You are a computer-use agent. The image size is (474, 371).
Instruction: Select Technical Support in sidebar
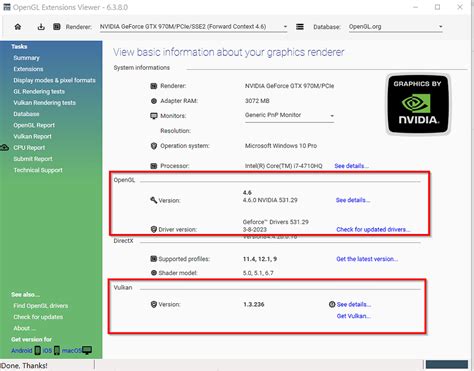click(x=38, y=170)
